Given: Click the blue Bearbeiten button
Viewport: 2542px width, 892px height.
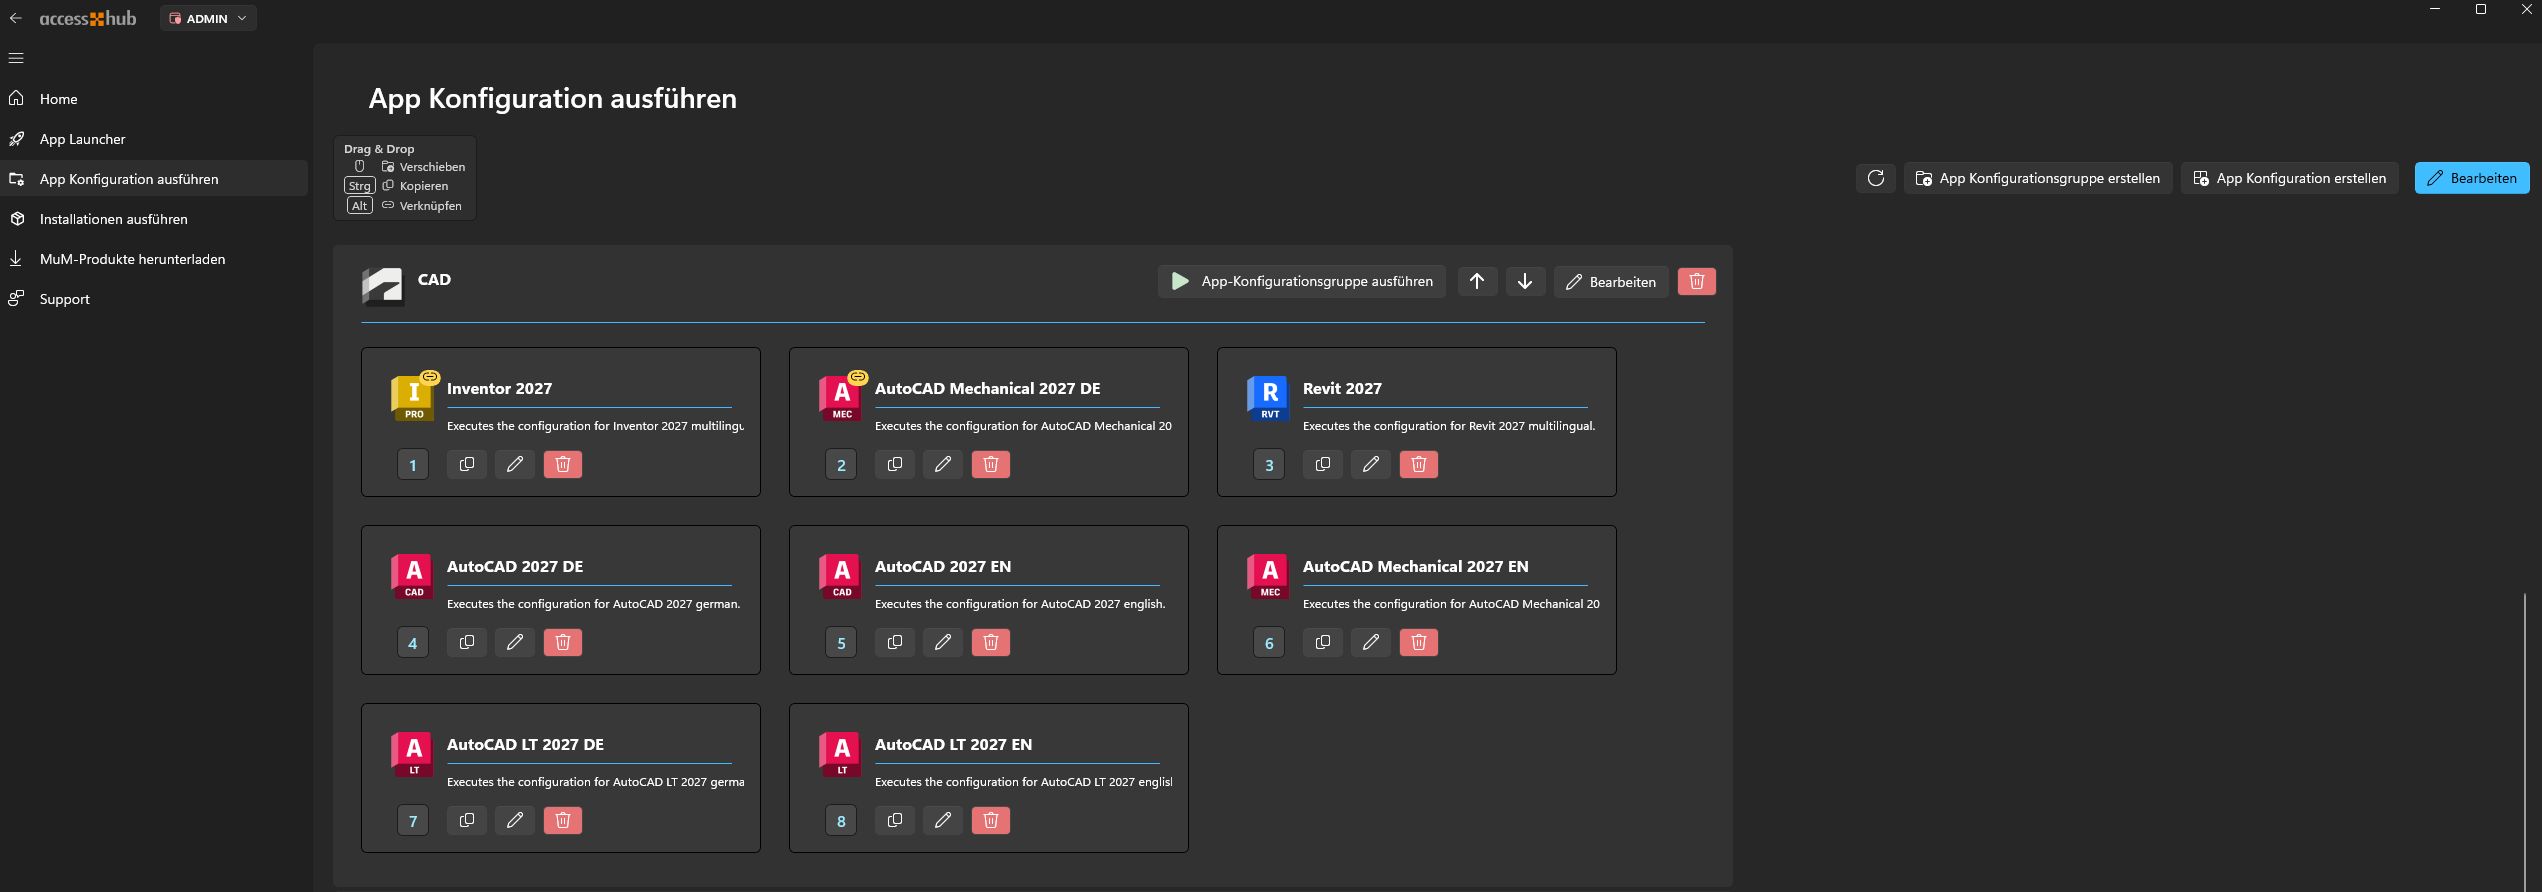Looking at the screenshot, I should point(2472,178).
